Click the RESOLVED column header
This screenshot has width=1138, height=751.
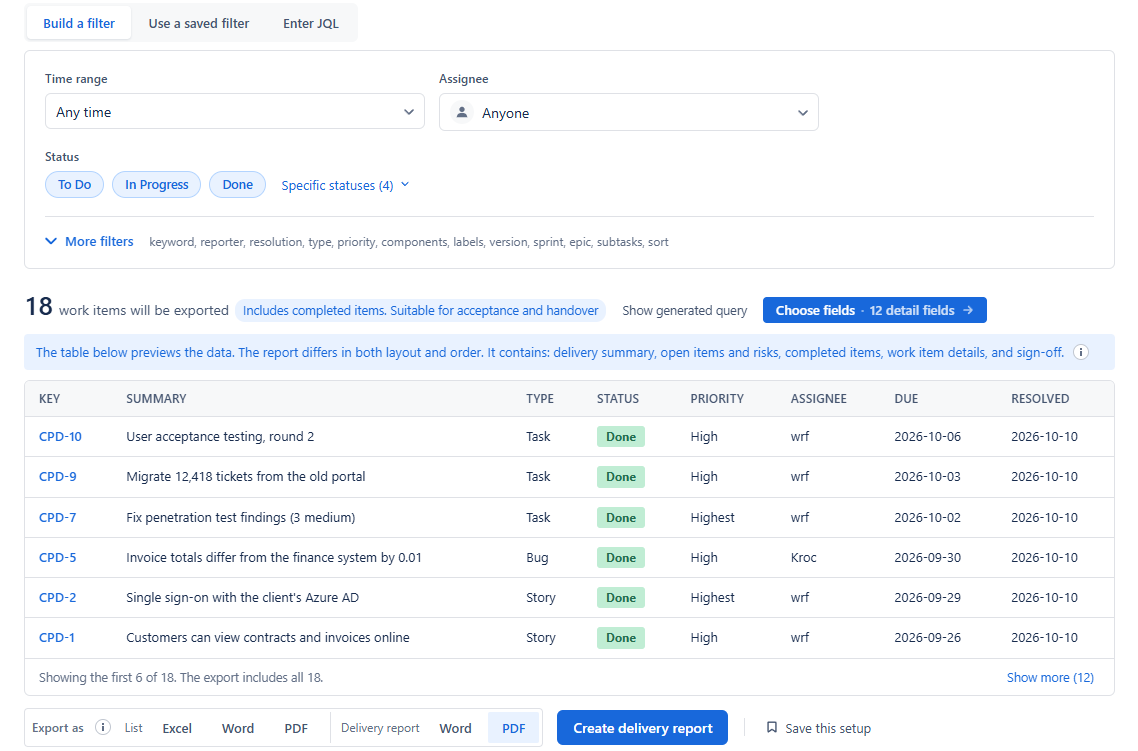coord(1040,398)
